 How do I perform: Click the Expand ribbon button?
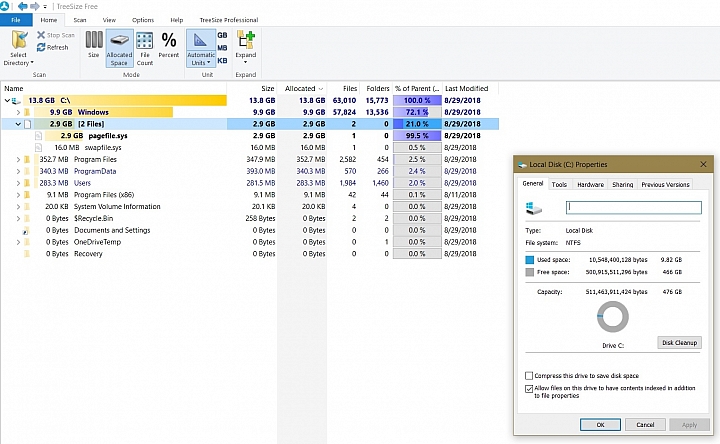coord(246,47)
